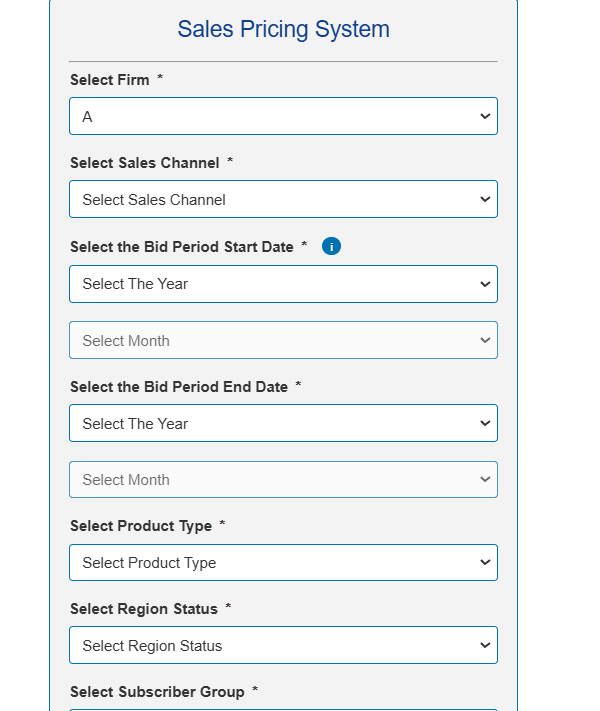Click the chevron arrow on start year field
600x711 pixels.
[x=485, y=284]
